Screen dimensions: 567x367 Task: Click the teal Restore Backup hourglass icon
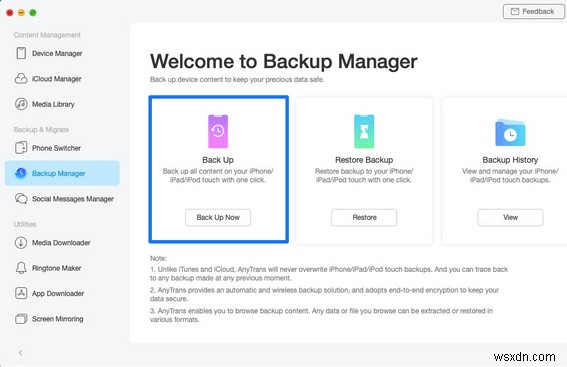364,131
